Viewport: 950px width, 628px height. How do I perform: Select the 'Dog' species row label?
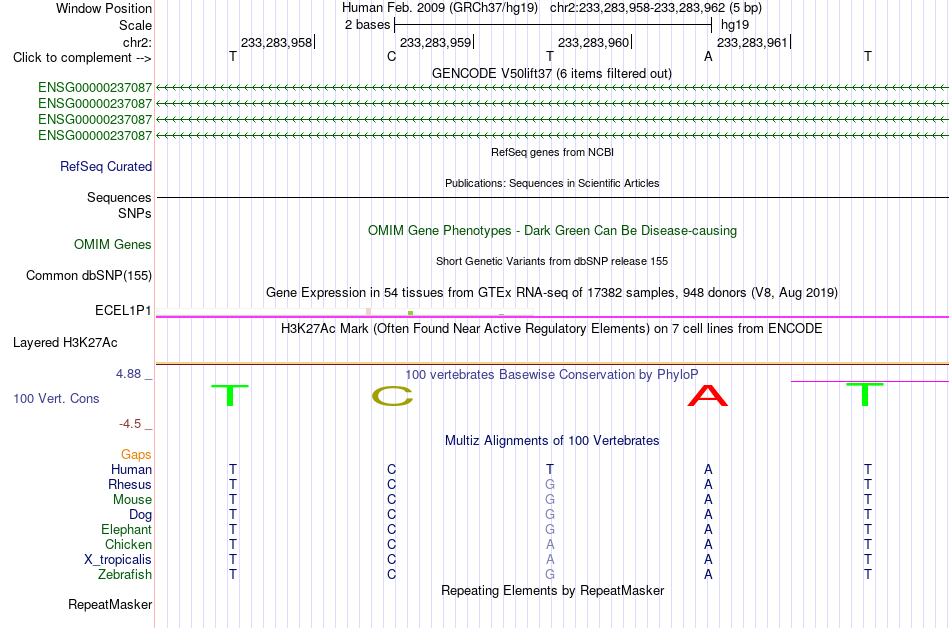click(x=140, y=515)
